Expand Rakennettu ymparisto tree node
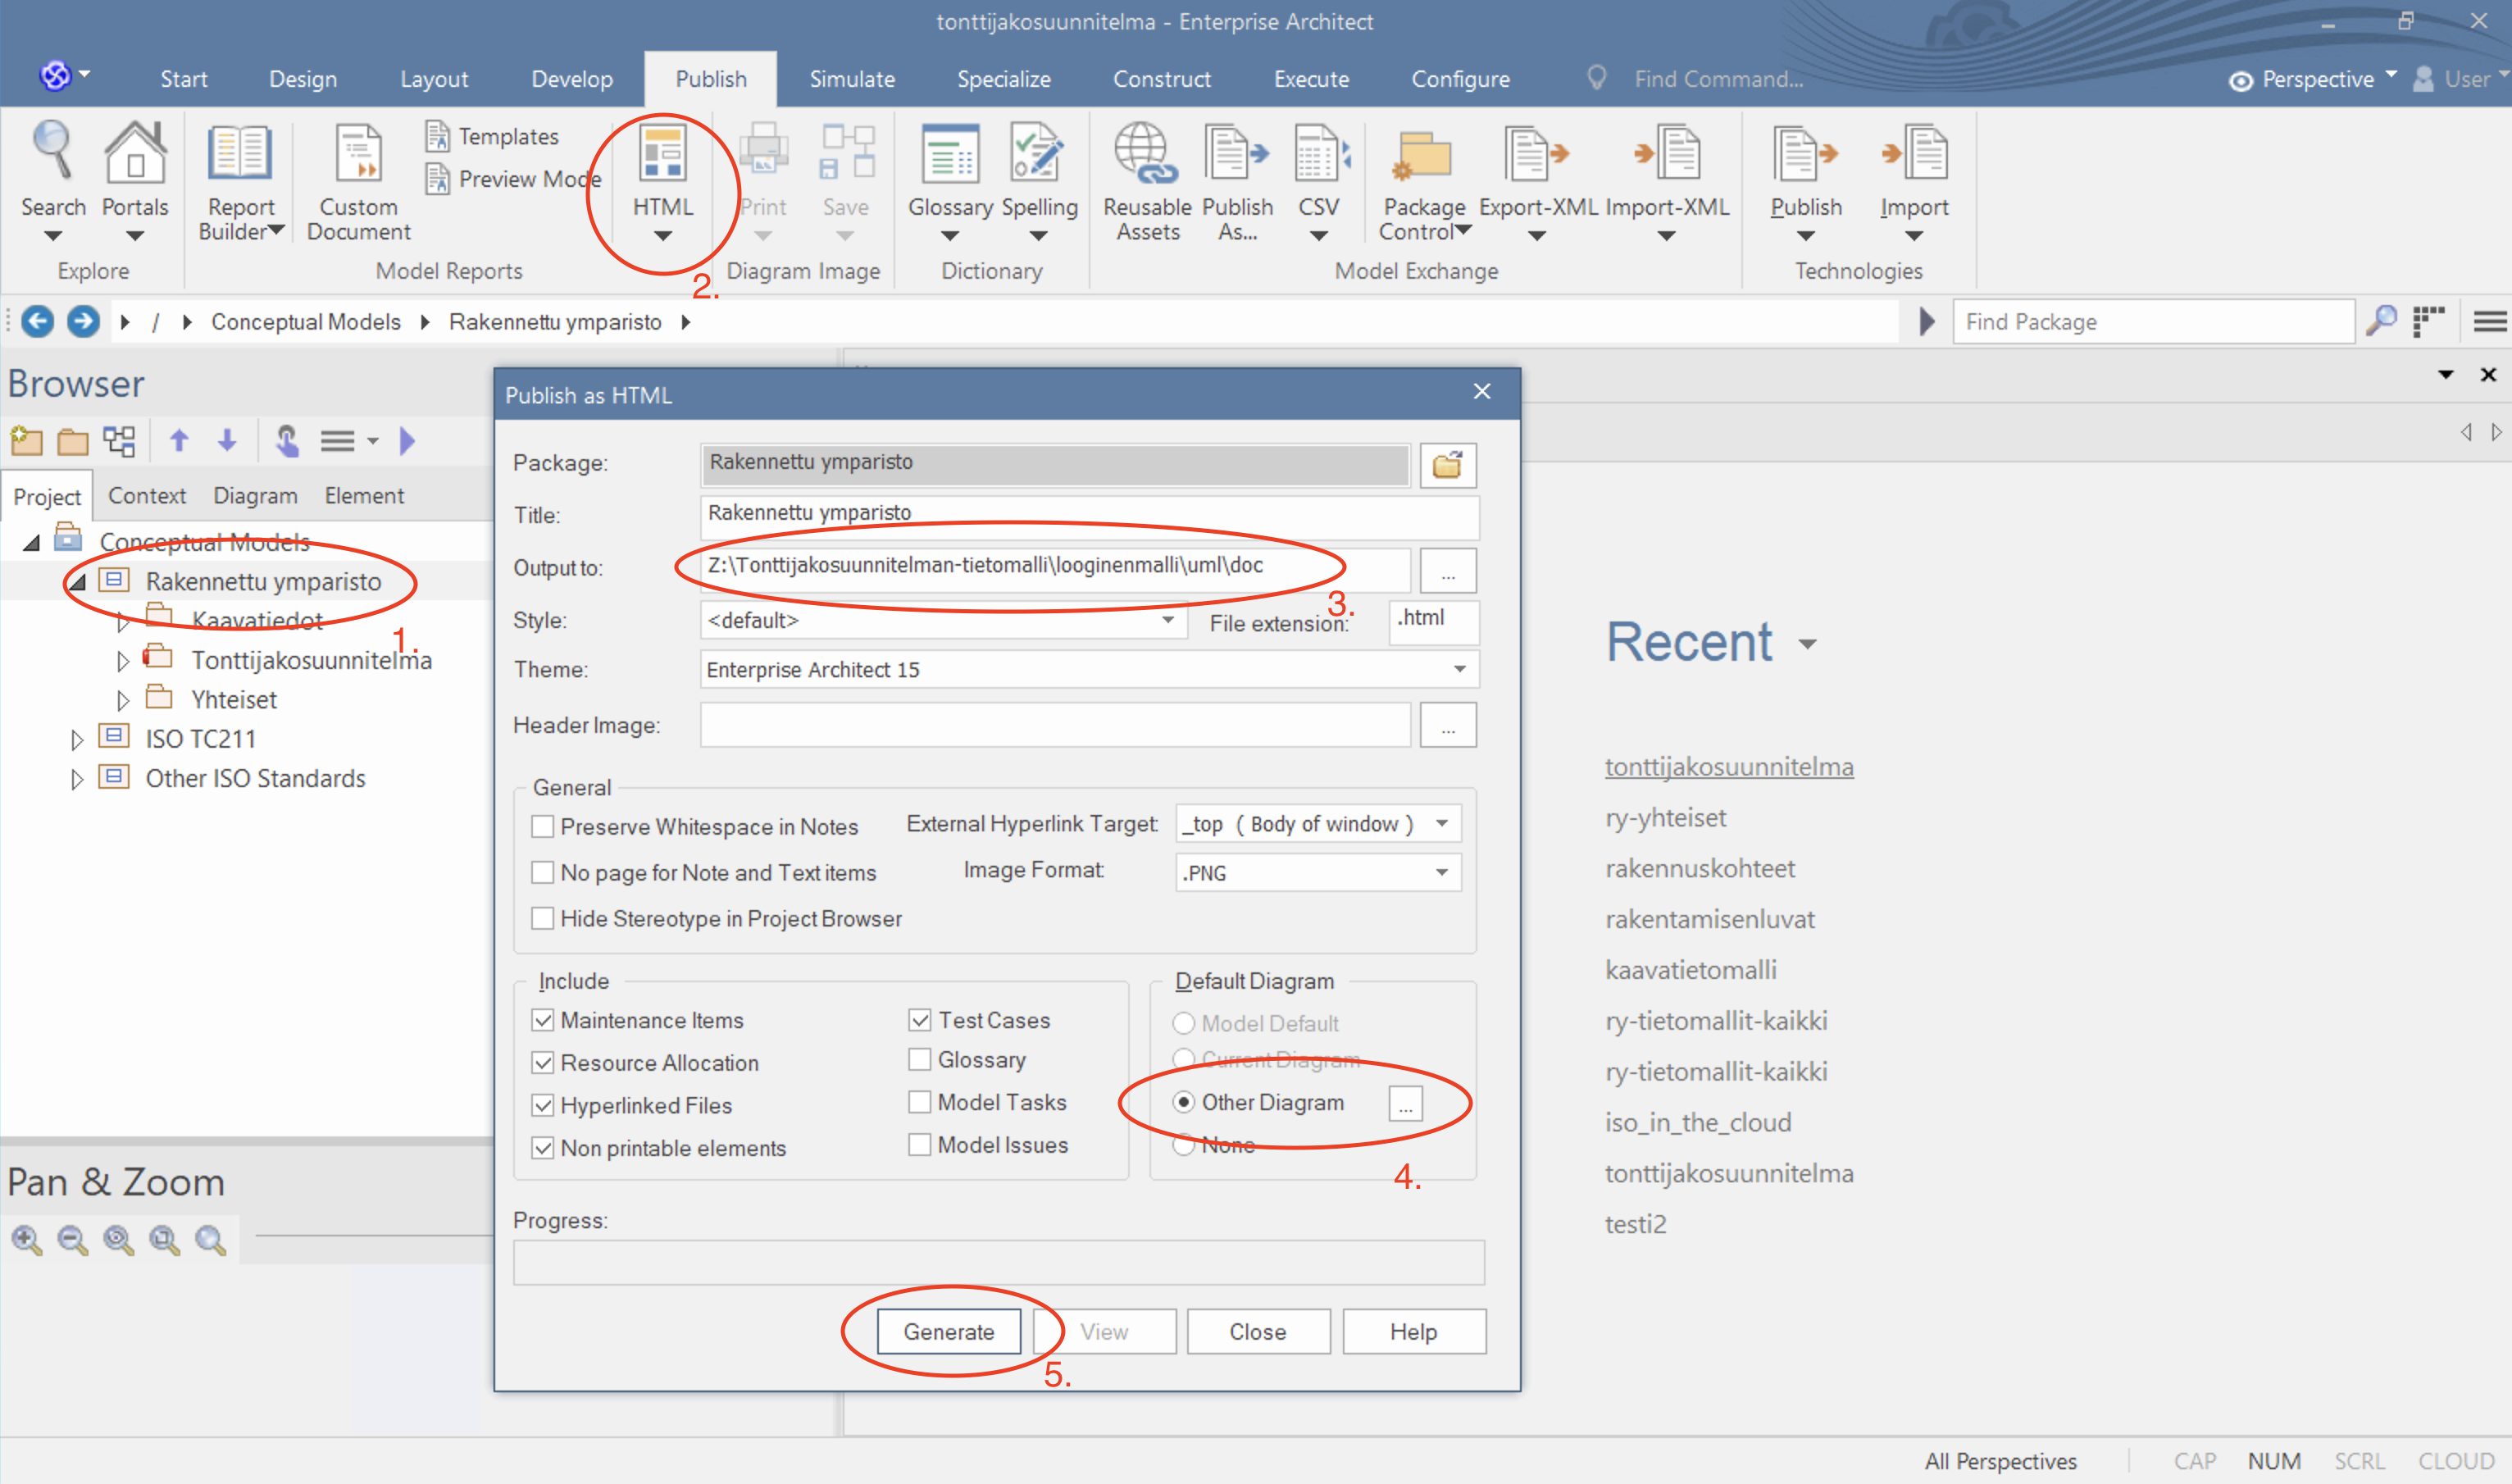The width and height of the screenshot is (2512, 1484). [72, 580]
